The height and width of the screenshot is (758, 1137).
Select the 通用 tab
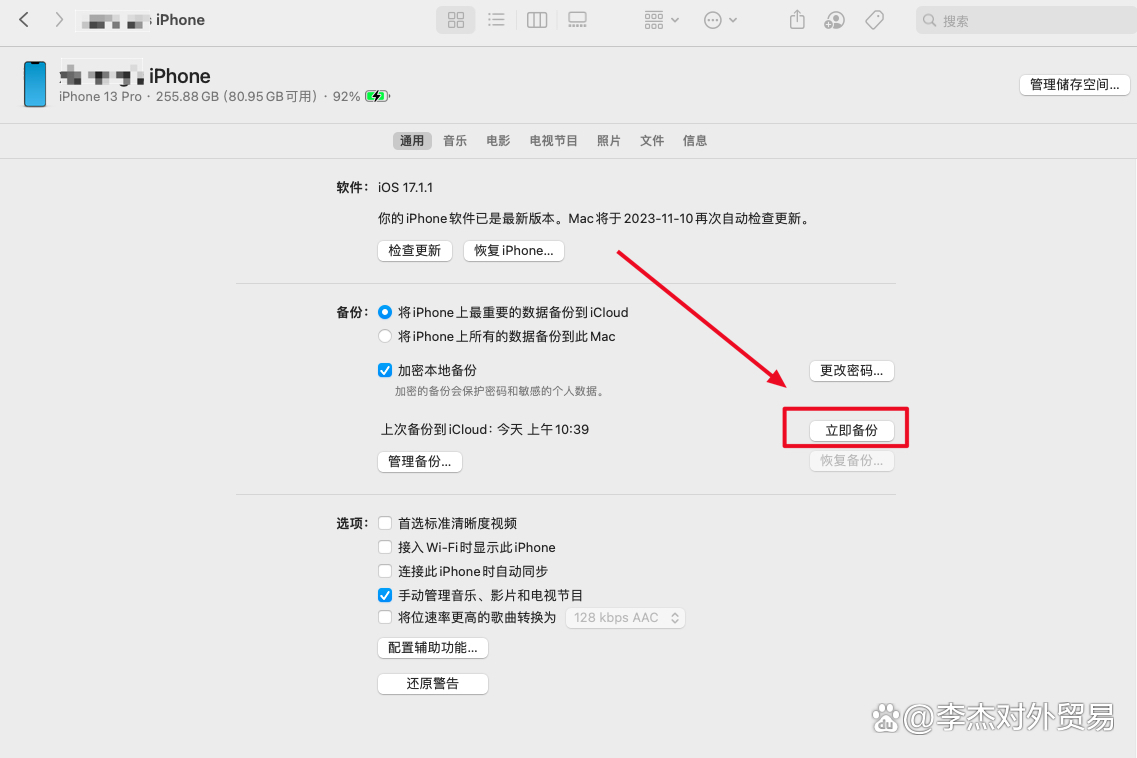point(412,141)
